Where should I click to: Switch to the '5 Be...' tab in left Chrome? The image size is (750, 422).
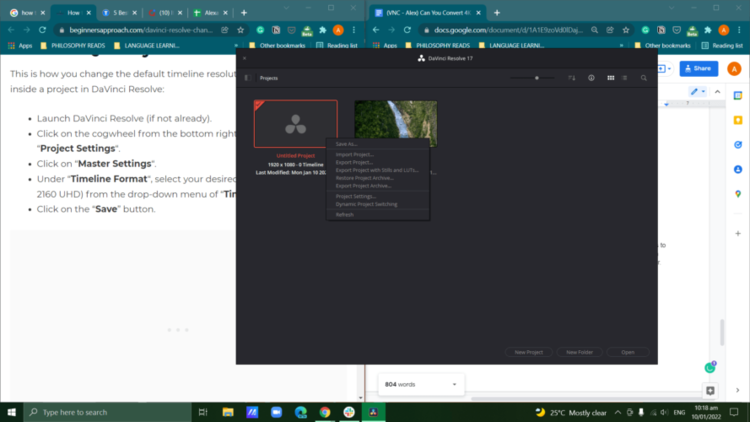pyautogui.click(x=120, y=13)
